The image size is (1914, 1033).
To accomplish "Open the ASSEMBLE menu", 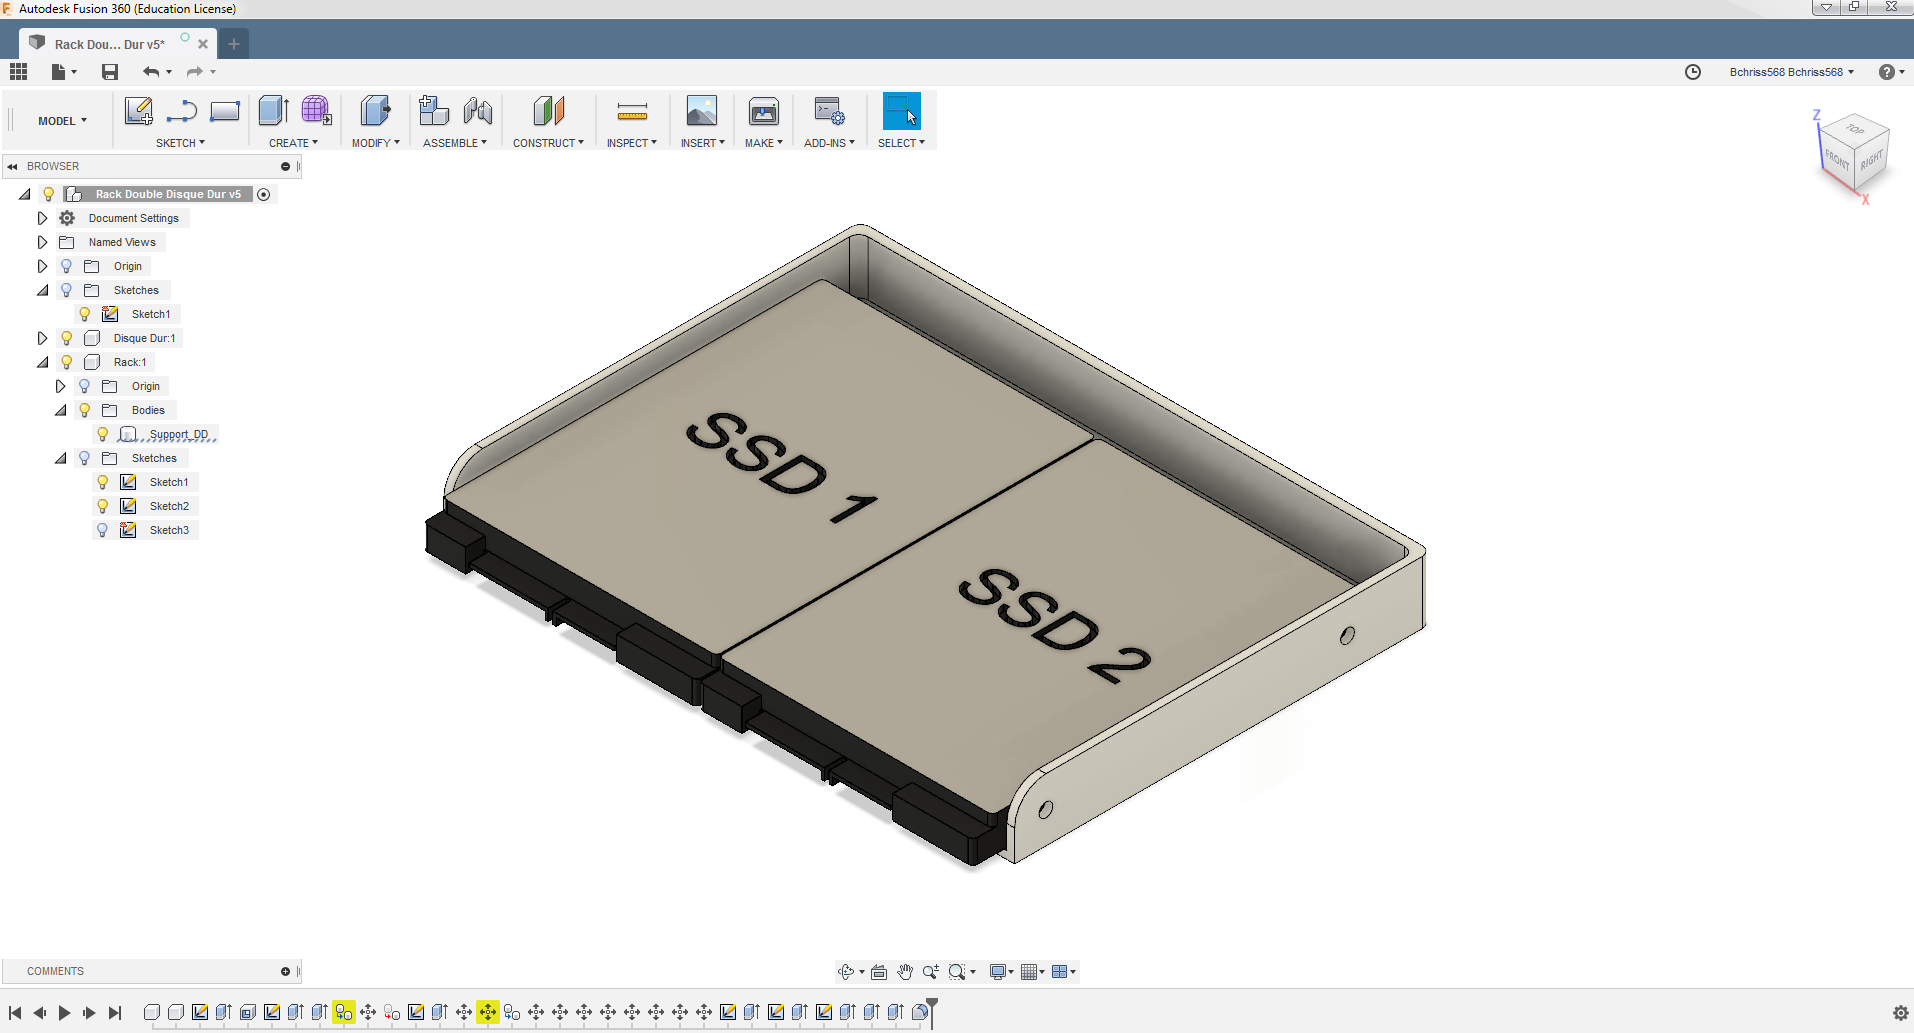I will tap(455, 143).
